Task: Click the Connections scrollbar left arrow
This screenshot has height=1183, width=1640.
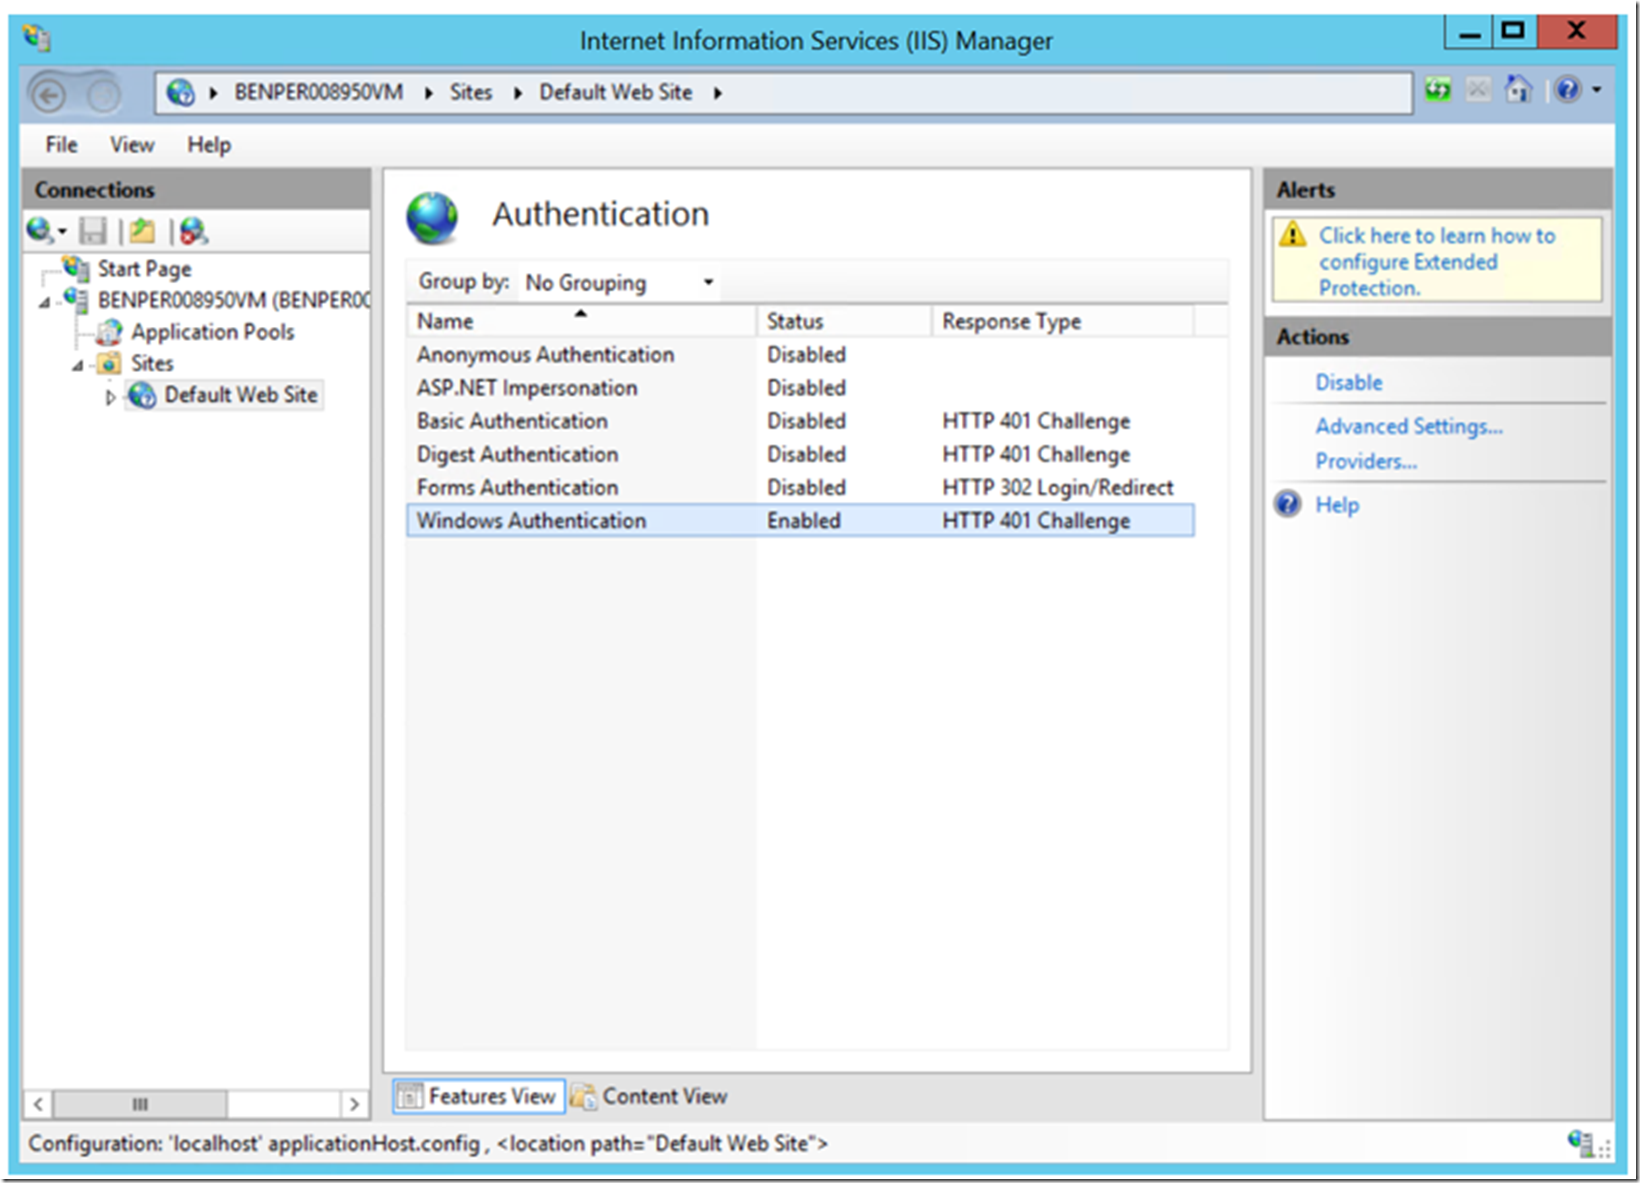Action: 38,1104
